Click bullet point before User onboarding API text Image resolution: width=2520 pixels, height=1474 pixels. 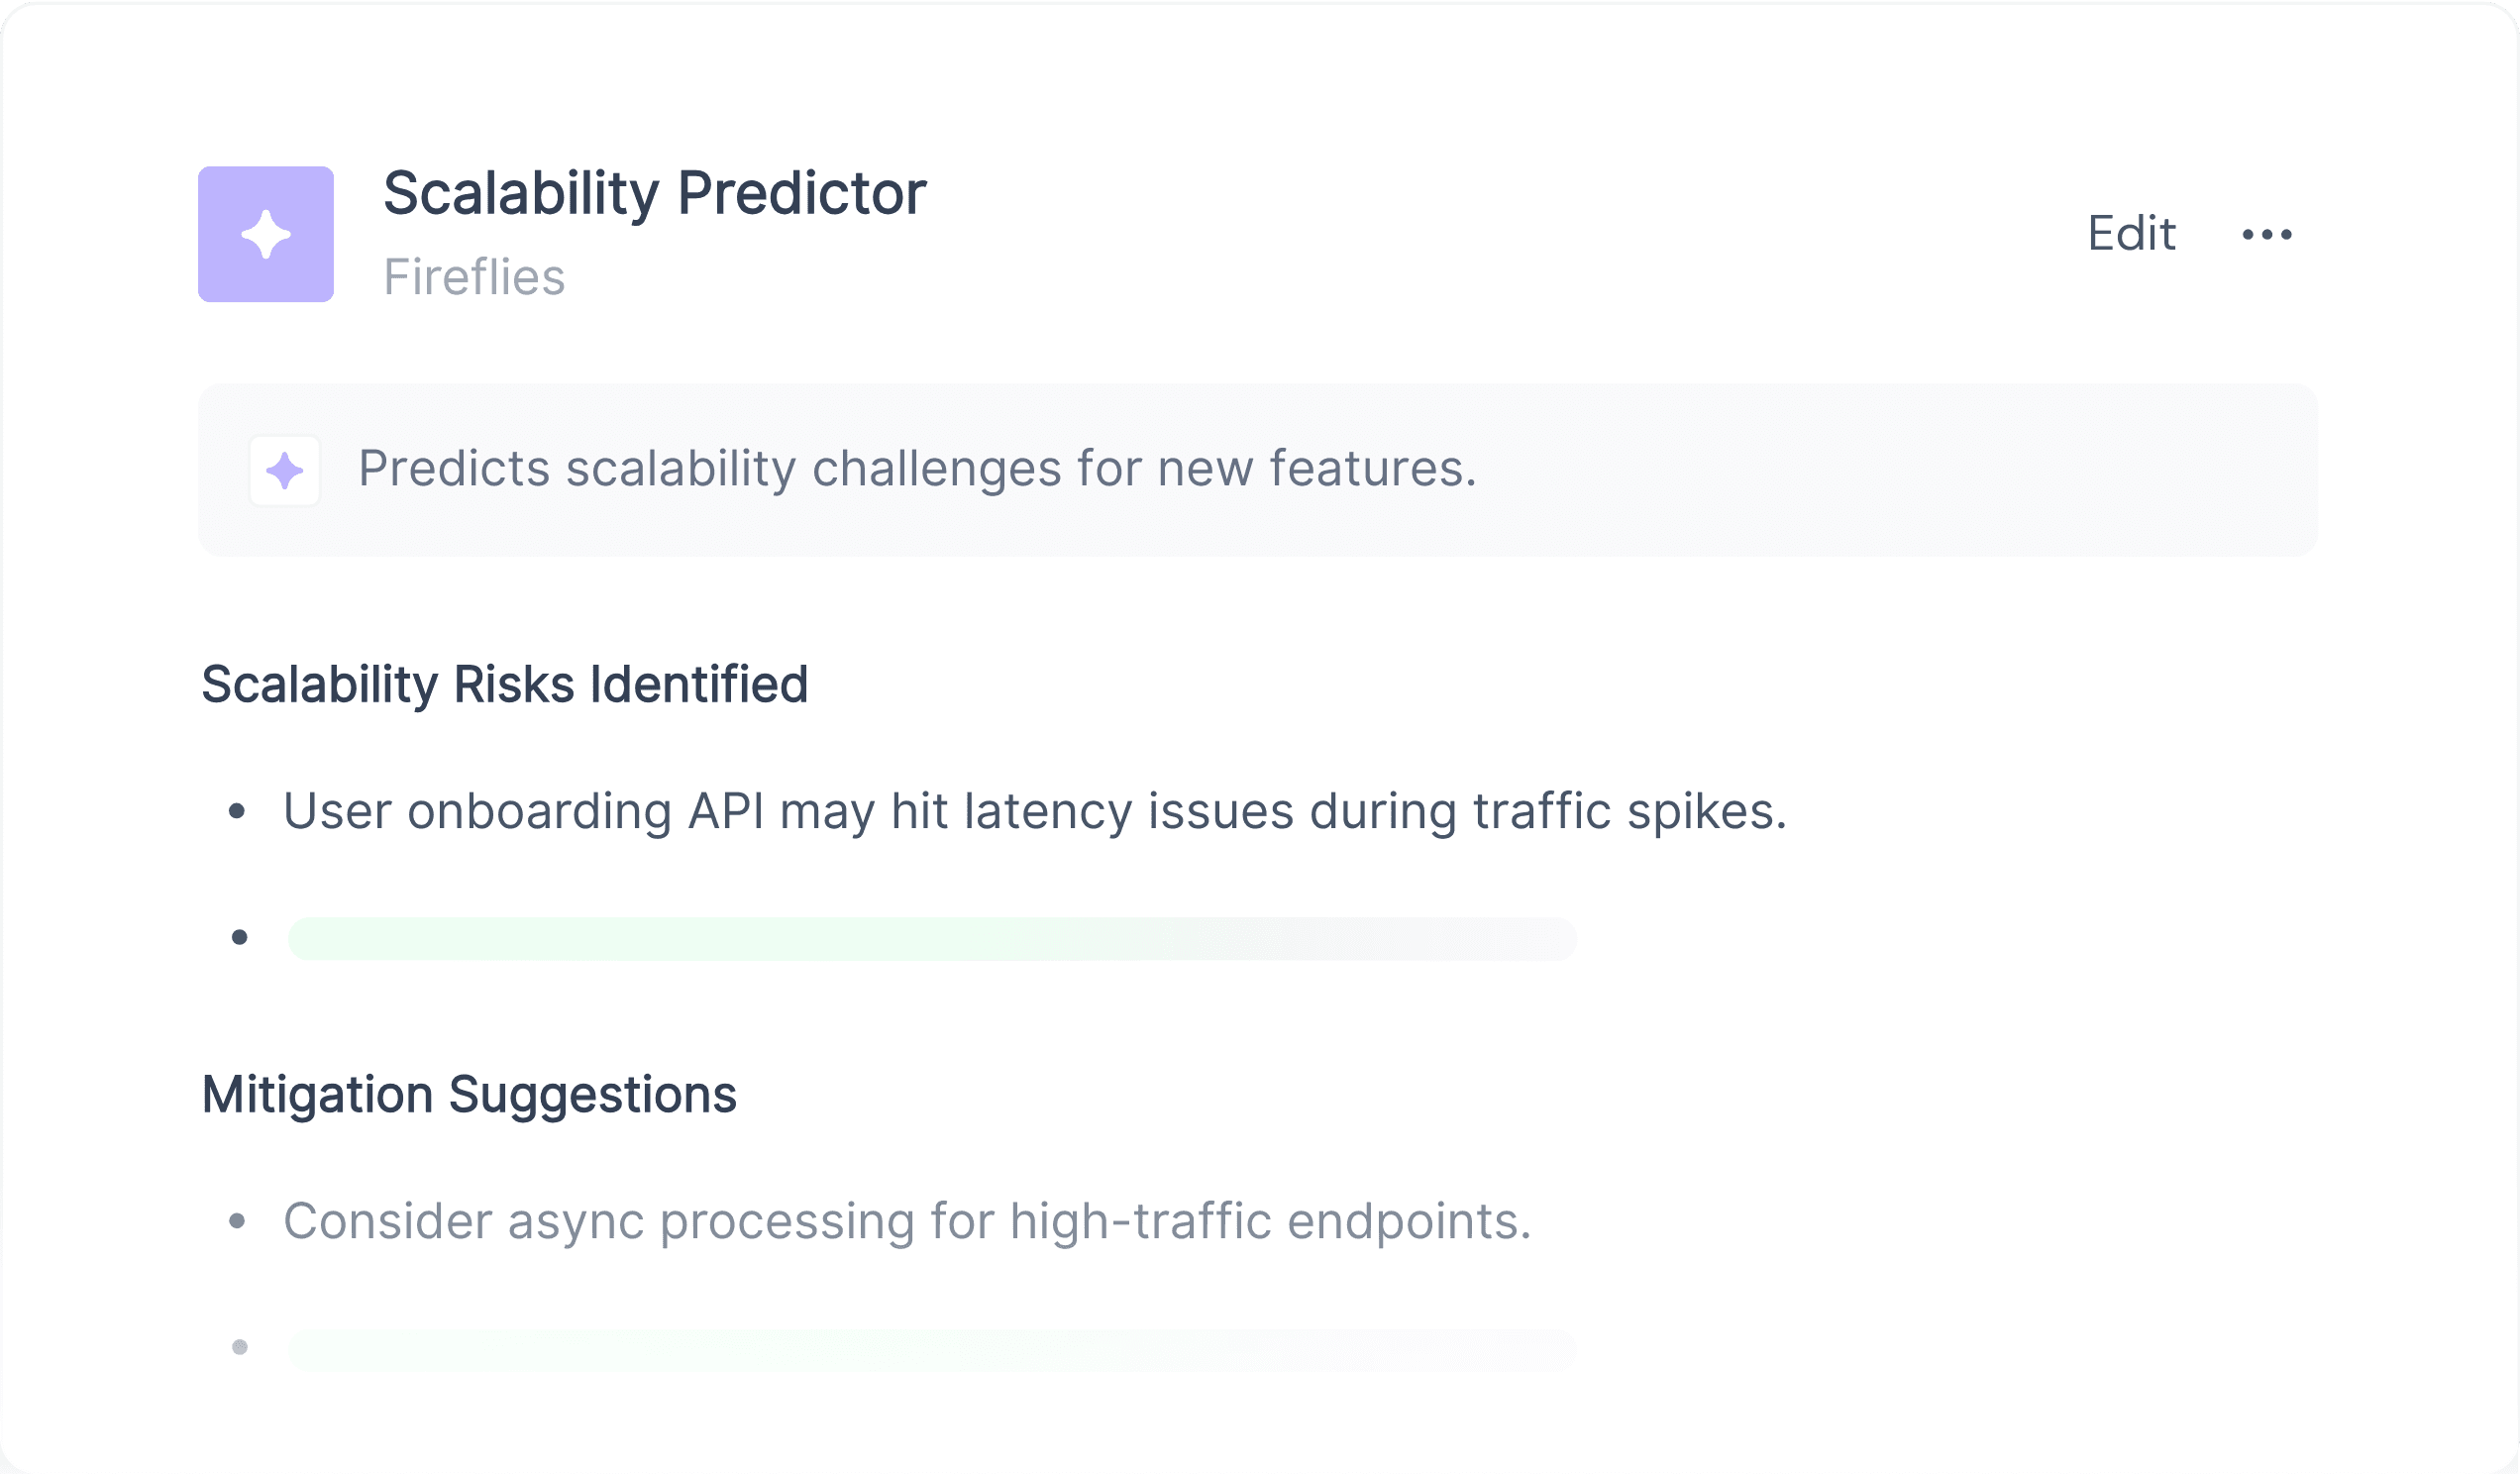[x=237, y=811]
